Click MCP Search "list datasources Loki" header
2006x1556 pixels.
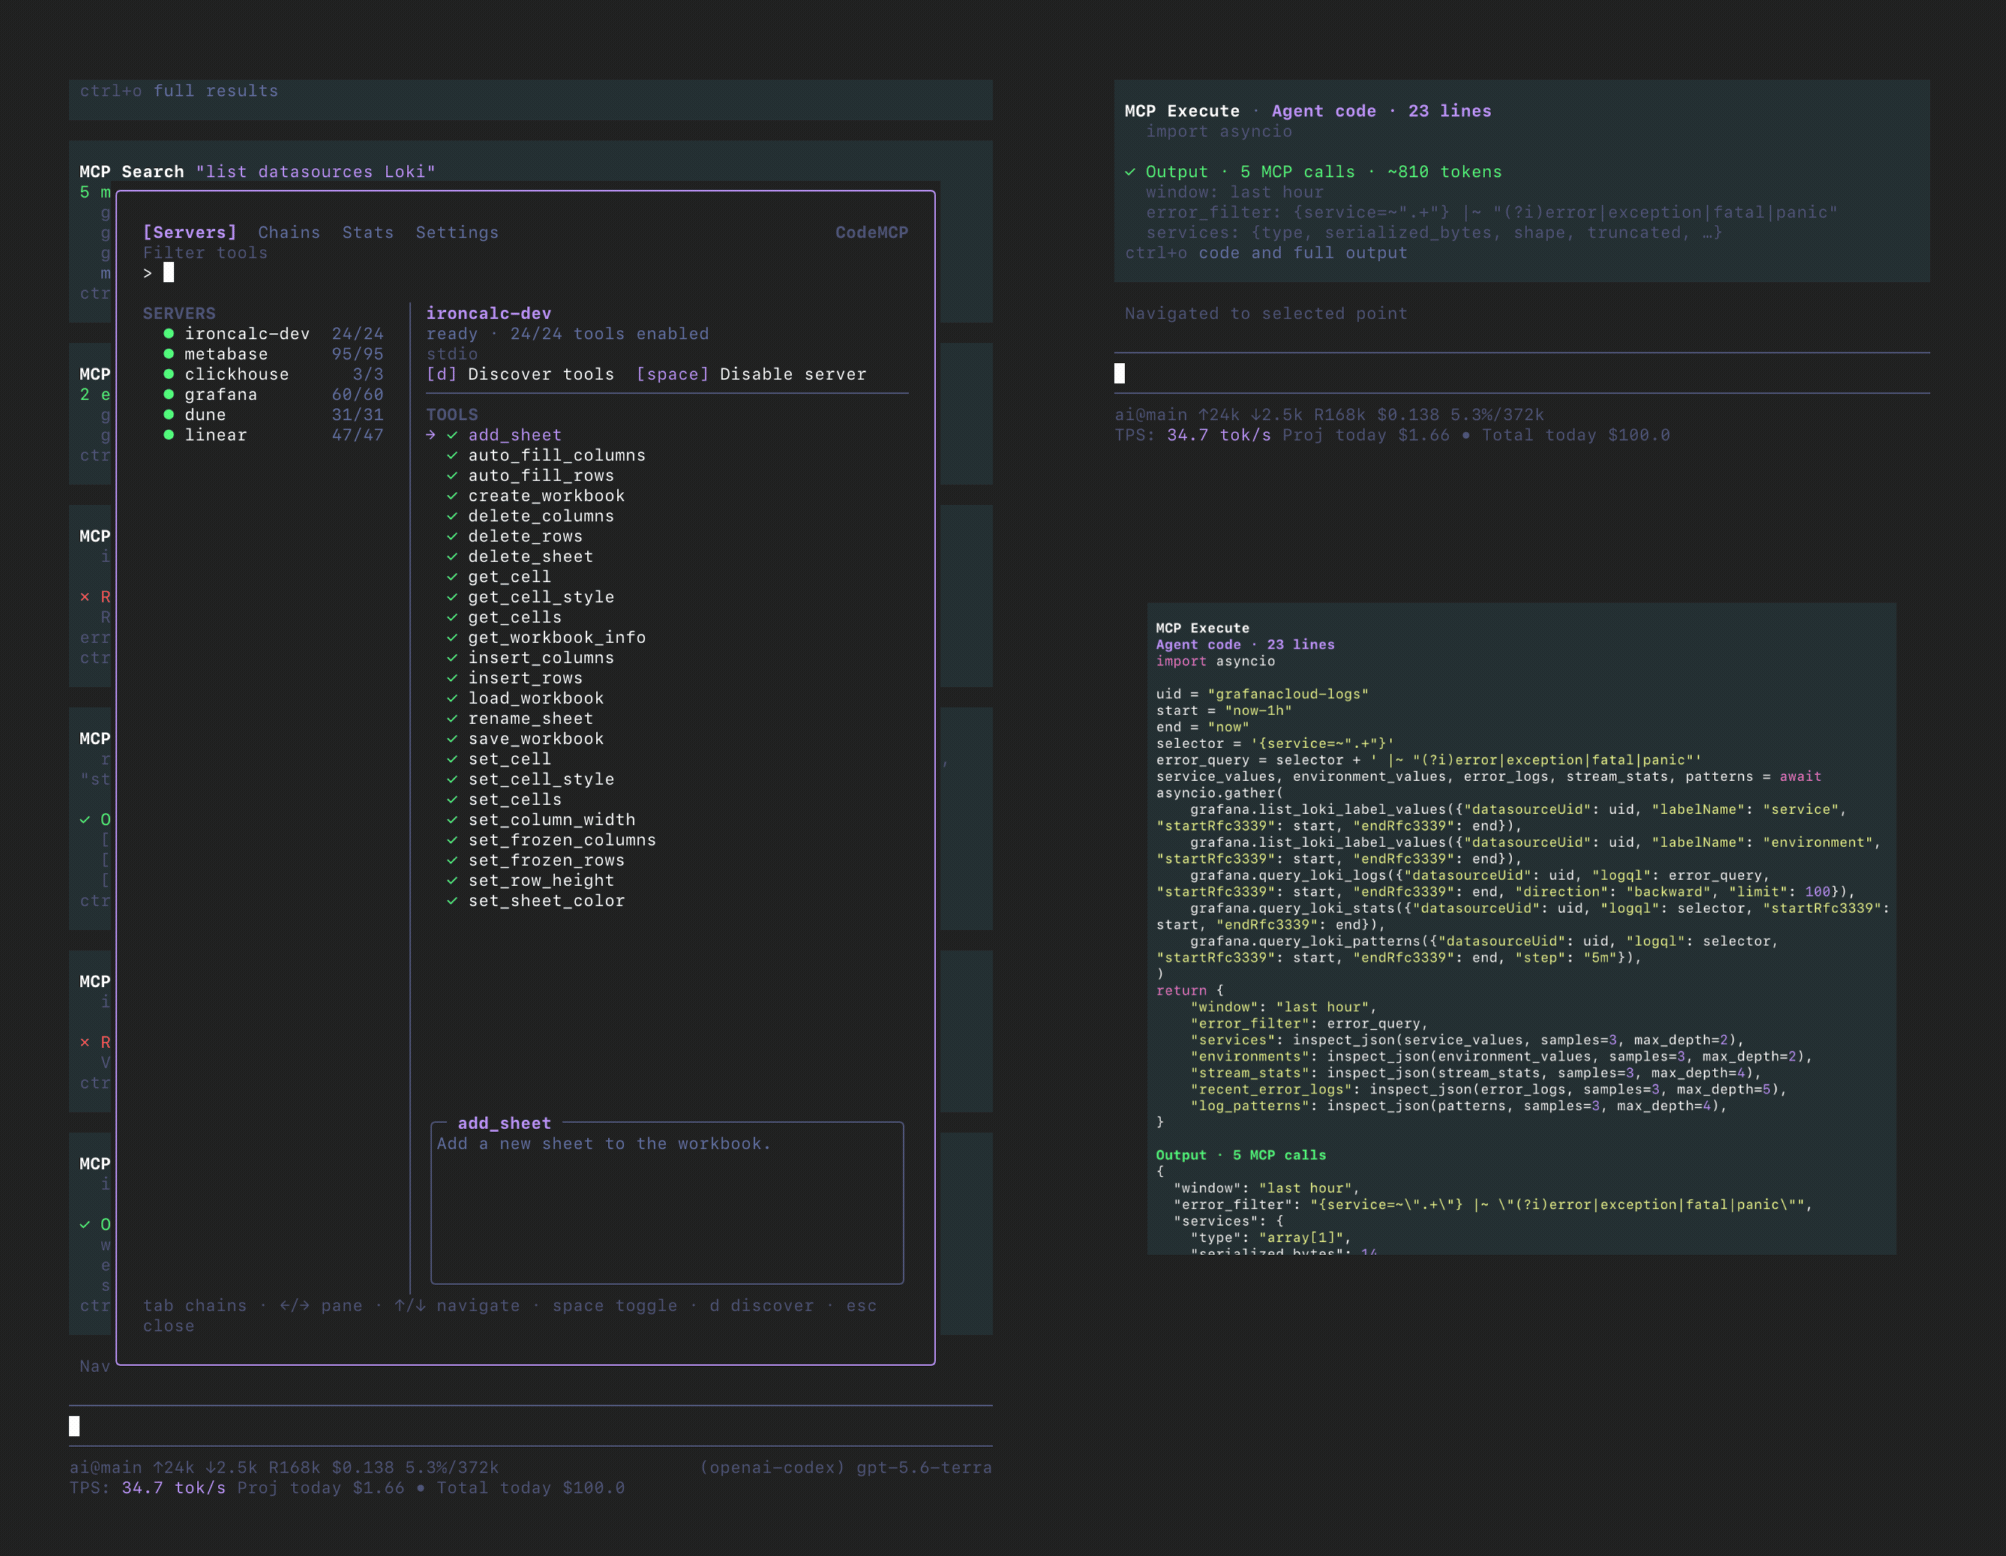[x=257, y=172]
